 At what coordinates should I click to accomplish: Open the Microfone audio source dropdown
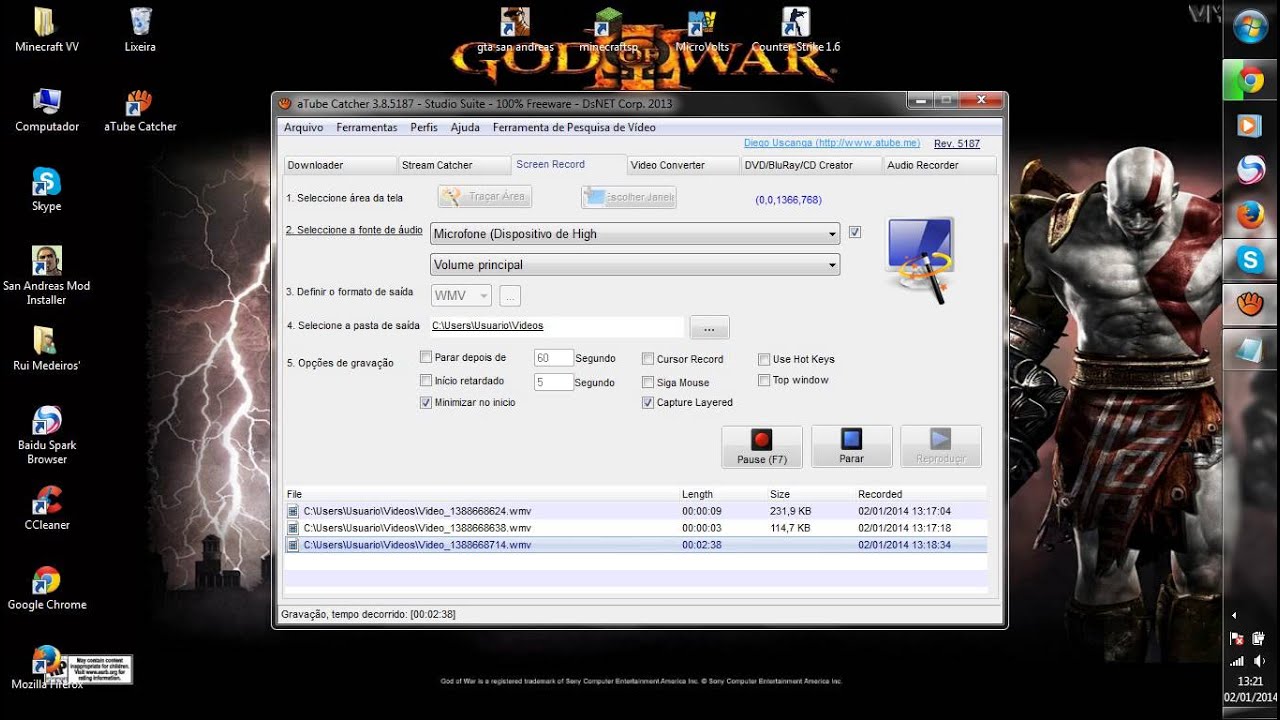pyautogui.click(x=635, y=234)
